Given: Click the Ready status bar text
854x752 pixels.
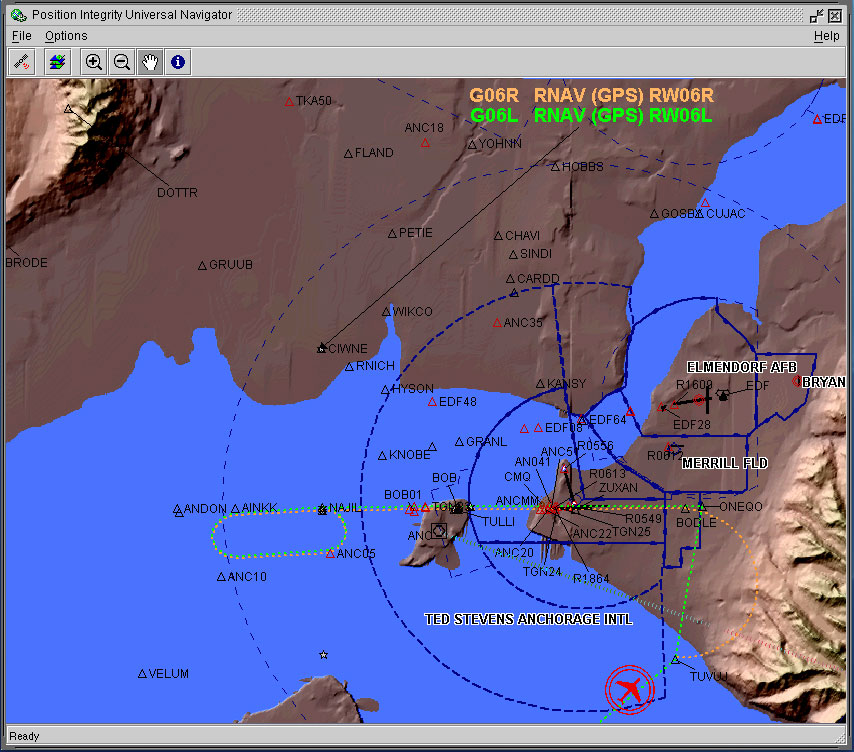Looking at the screenshot, I should pyautogui.click(x=25, y=736).
